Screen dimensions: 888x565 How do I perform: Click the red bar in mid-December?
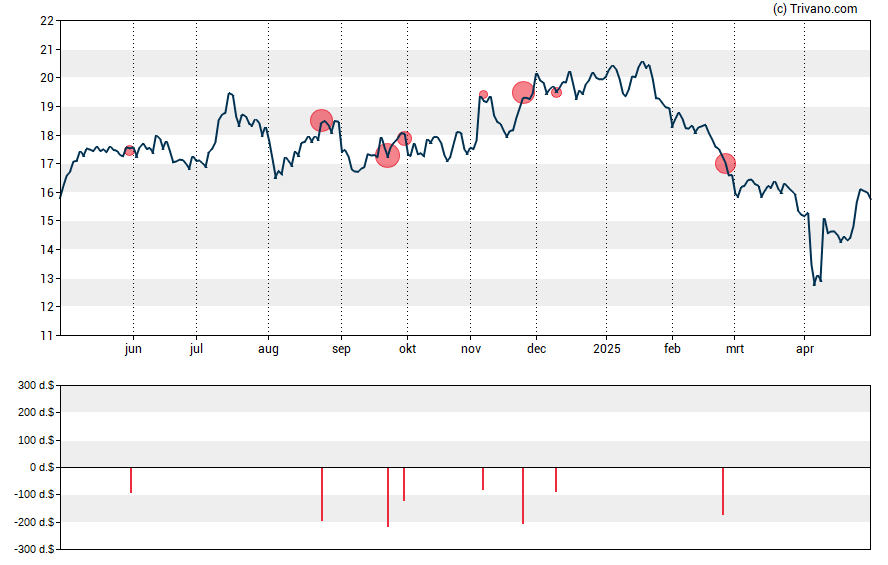(x=556, y=480)
